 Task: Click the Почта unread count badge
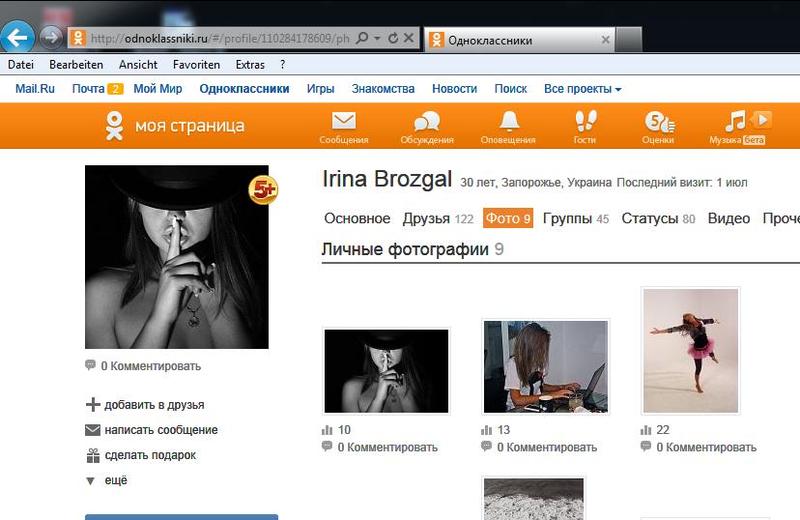tap(115, 89)
